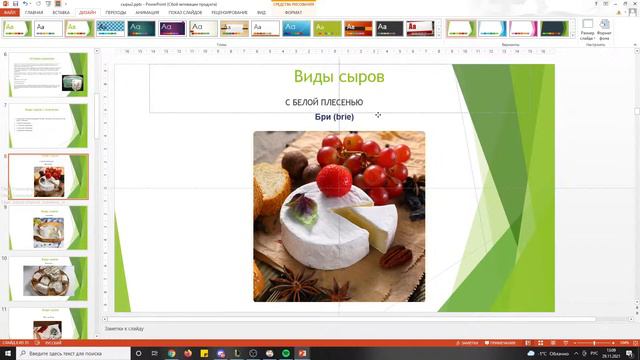Select the brie cheese picture on slide
The width and height of the screenshot is (640, 360).
coord(339,216)
